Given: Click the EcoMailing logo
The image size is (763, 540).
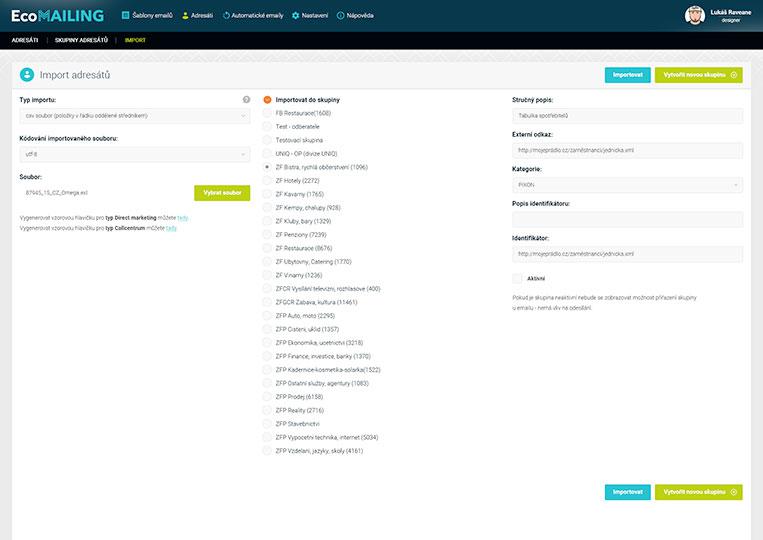Looking at the screenshot, I should tap(56, 16).
